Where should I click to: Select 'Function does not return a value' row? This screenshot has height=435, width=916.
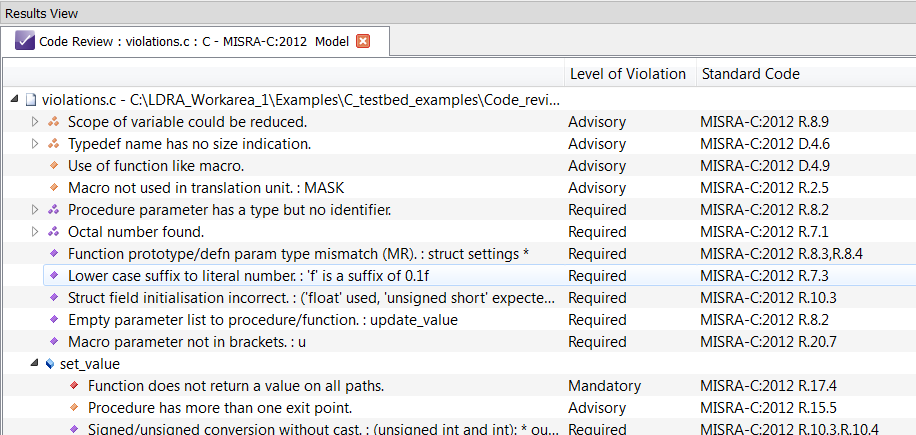point(236,385)
